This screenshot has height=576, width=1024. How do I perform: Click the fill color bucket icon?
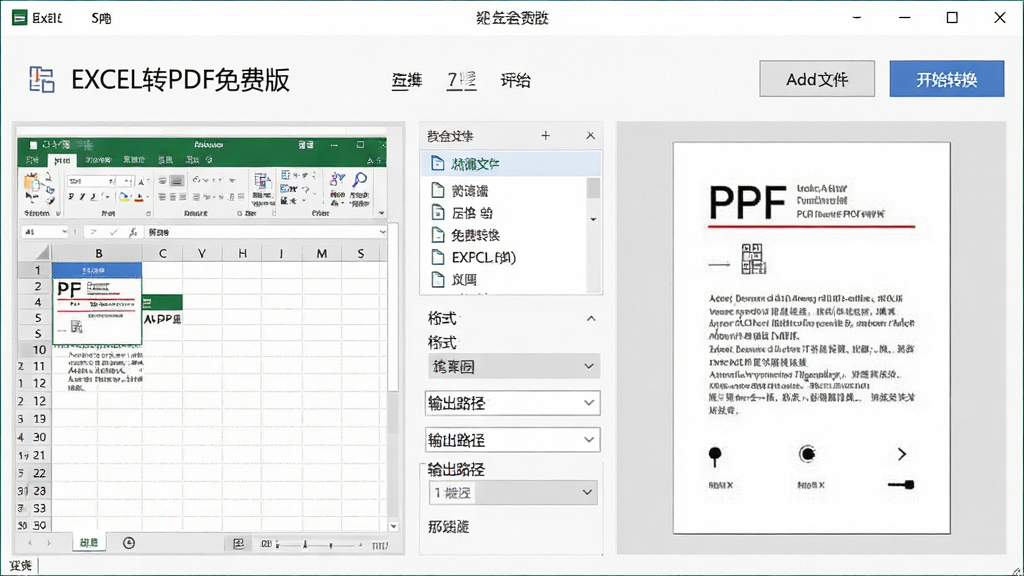124,197
